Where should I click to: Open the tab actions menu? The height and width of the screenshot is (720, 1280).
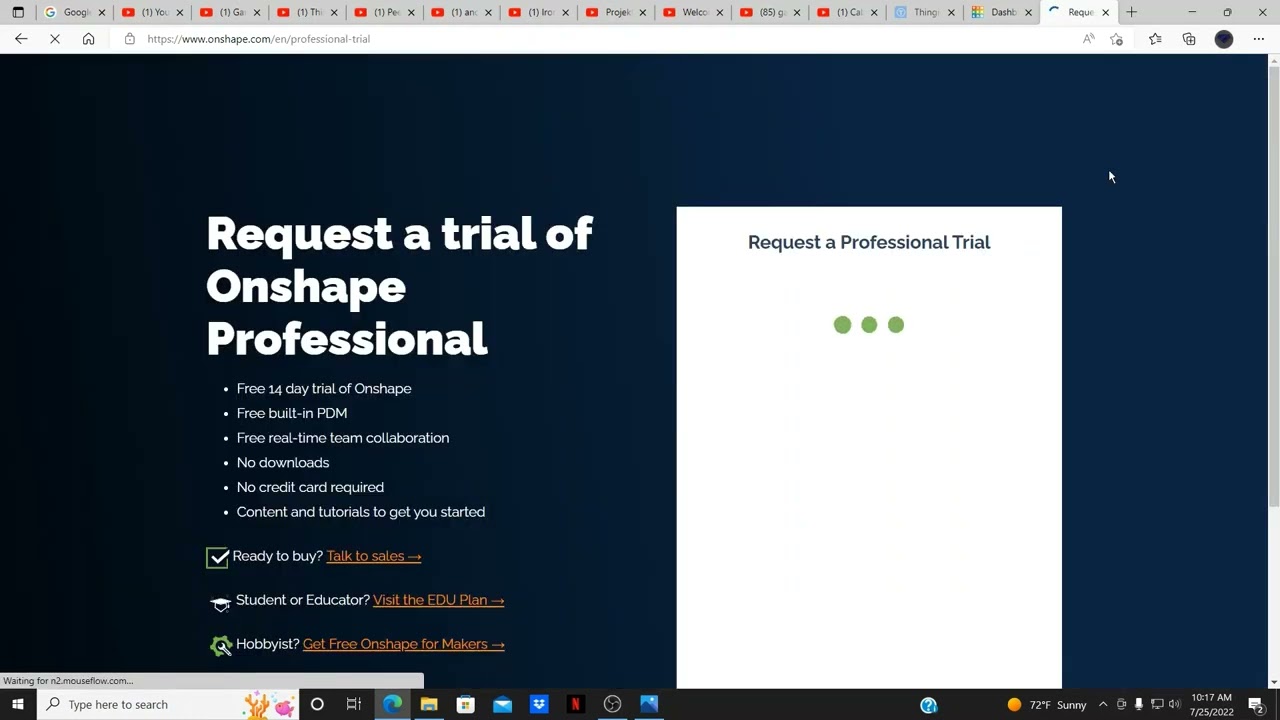tap(18, 12)
